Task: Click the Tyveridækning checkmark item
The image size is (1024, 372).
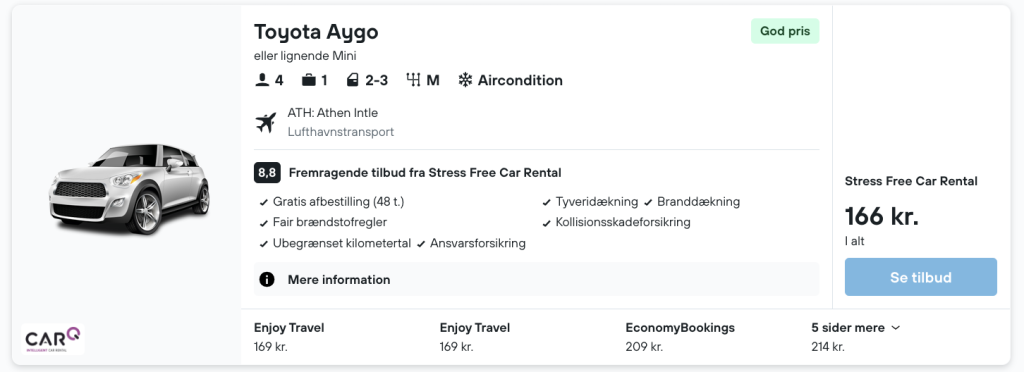Action: (590, 202)
